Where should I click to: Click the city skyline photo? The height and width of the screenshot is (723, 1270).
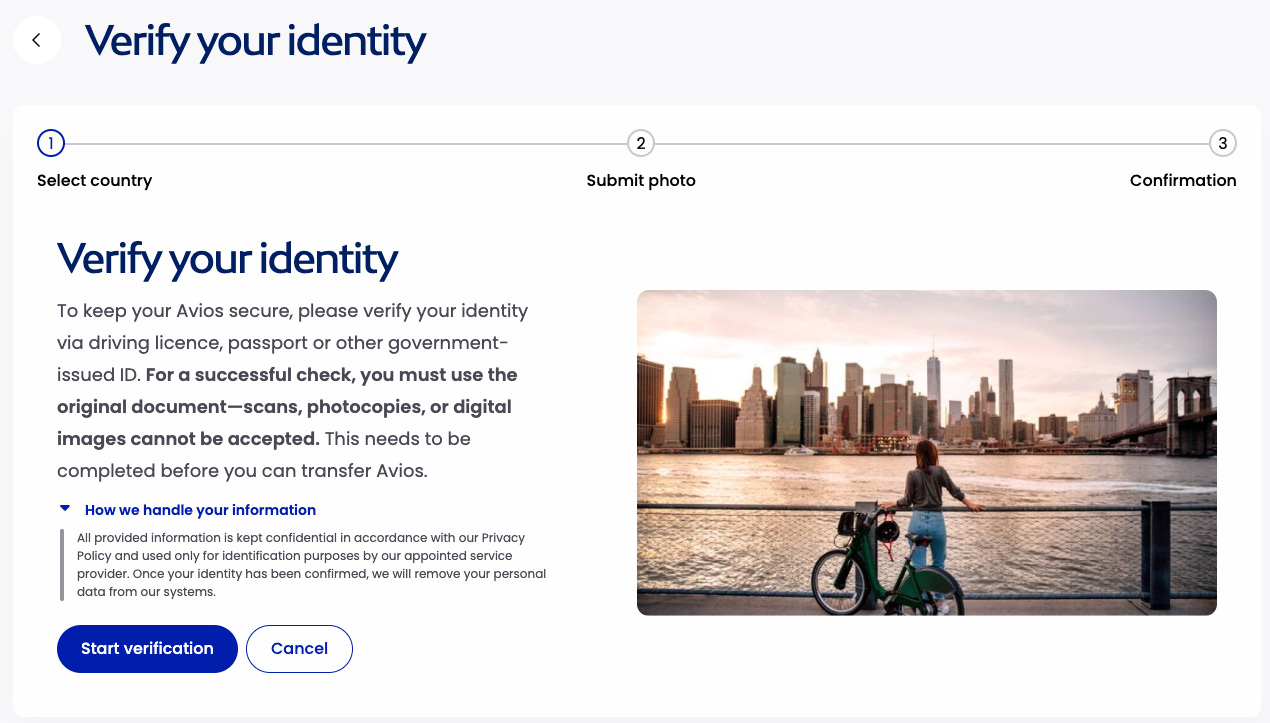pos(927,452)
